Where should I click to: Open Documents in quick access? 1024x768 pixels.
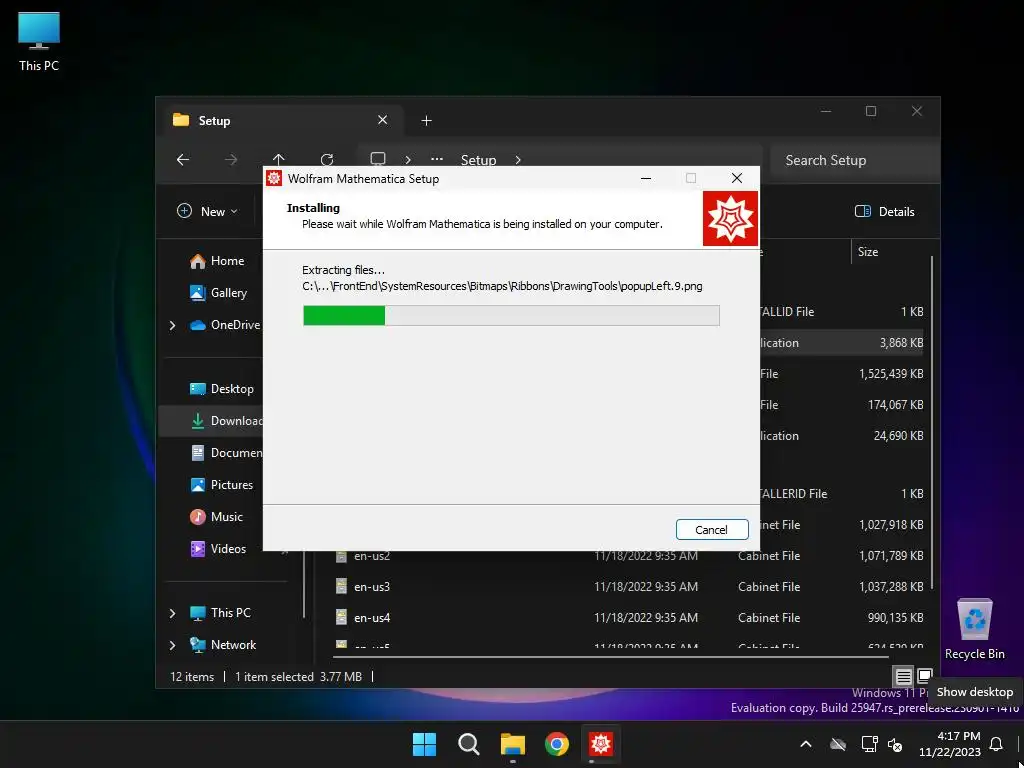225,453
